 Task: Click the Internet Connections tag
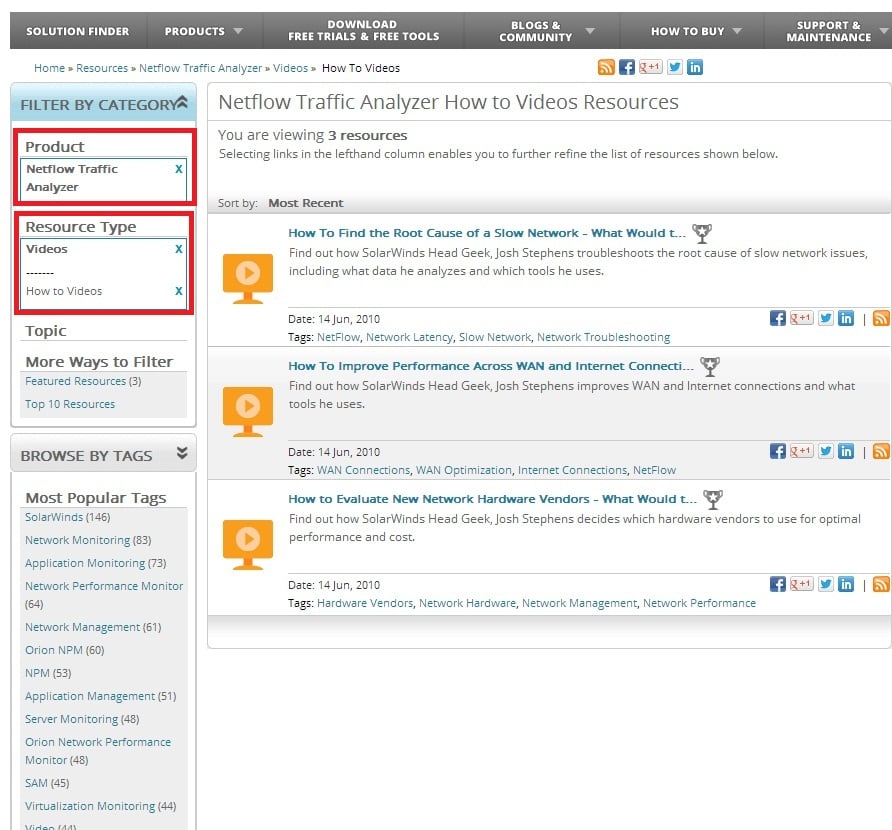pos(572,470)
